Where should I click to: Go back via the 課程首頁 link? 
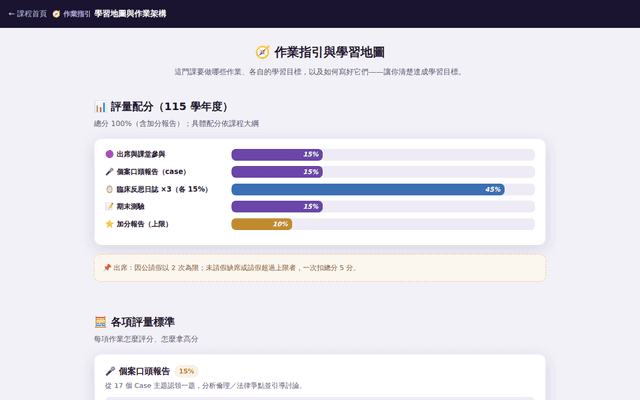[x=27, y=14]
